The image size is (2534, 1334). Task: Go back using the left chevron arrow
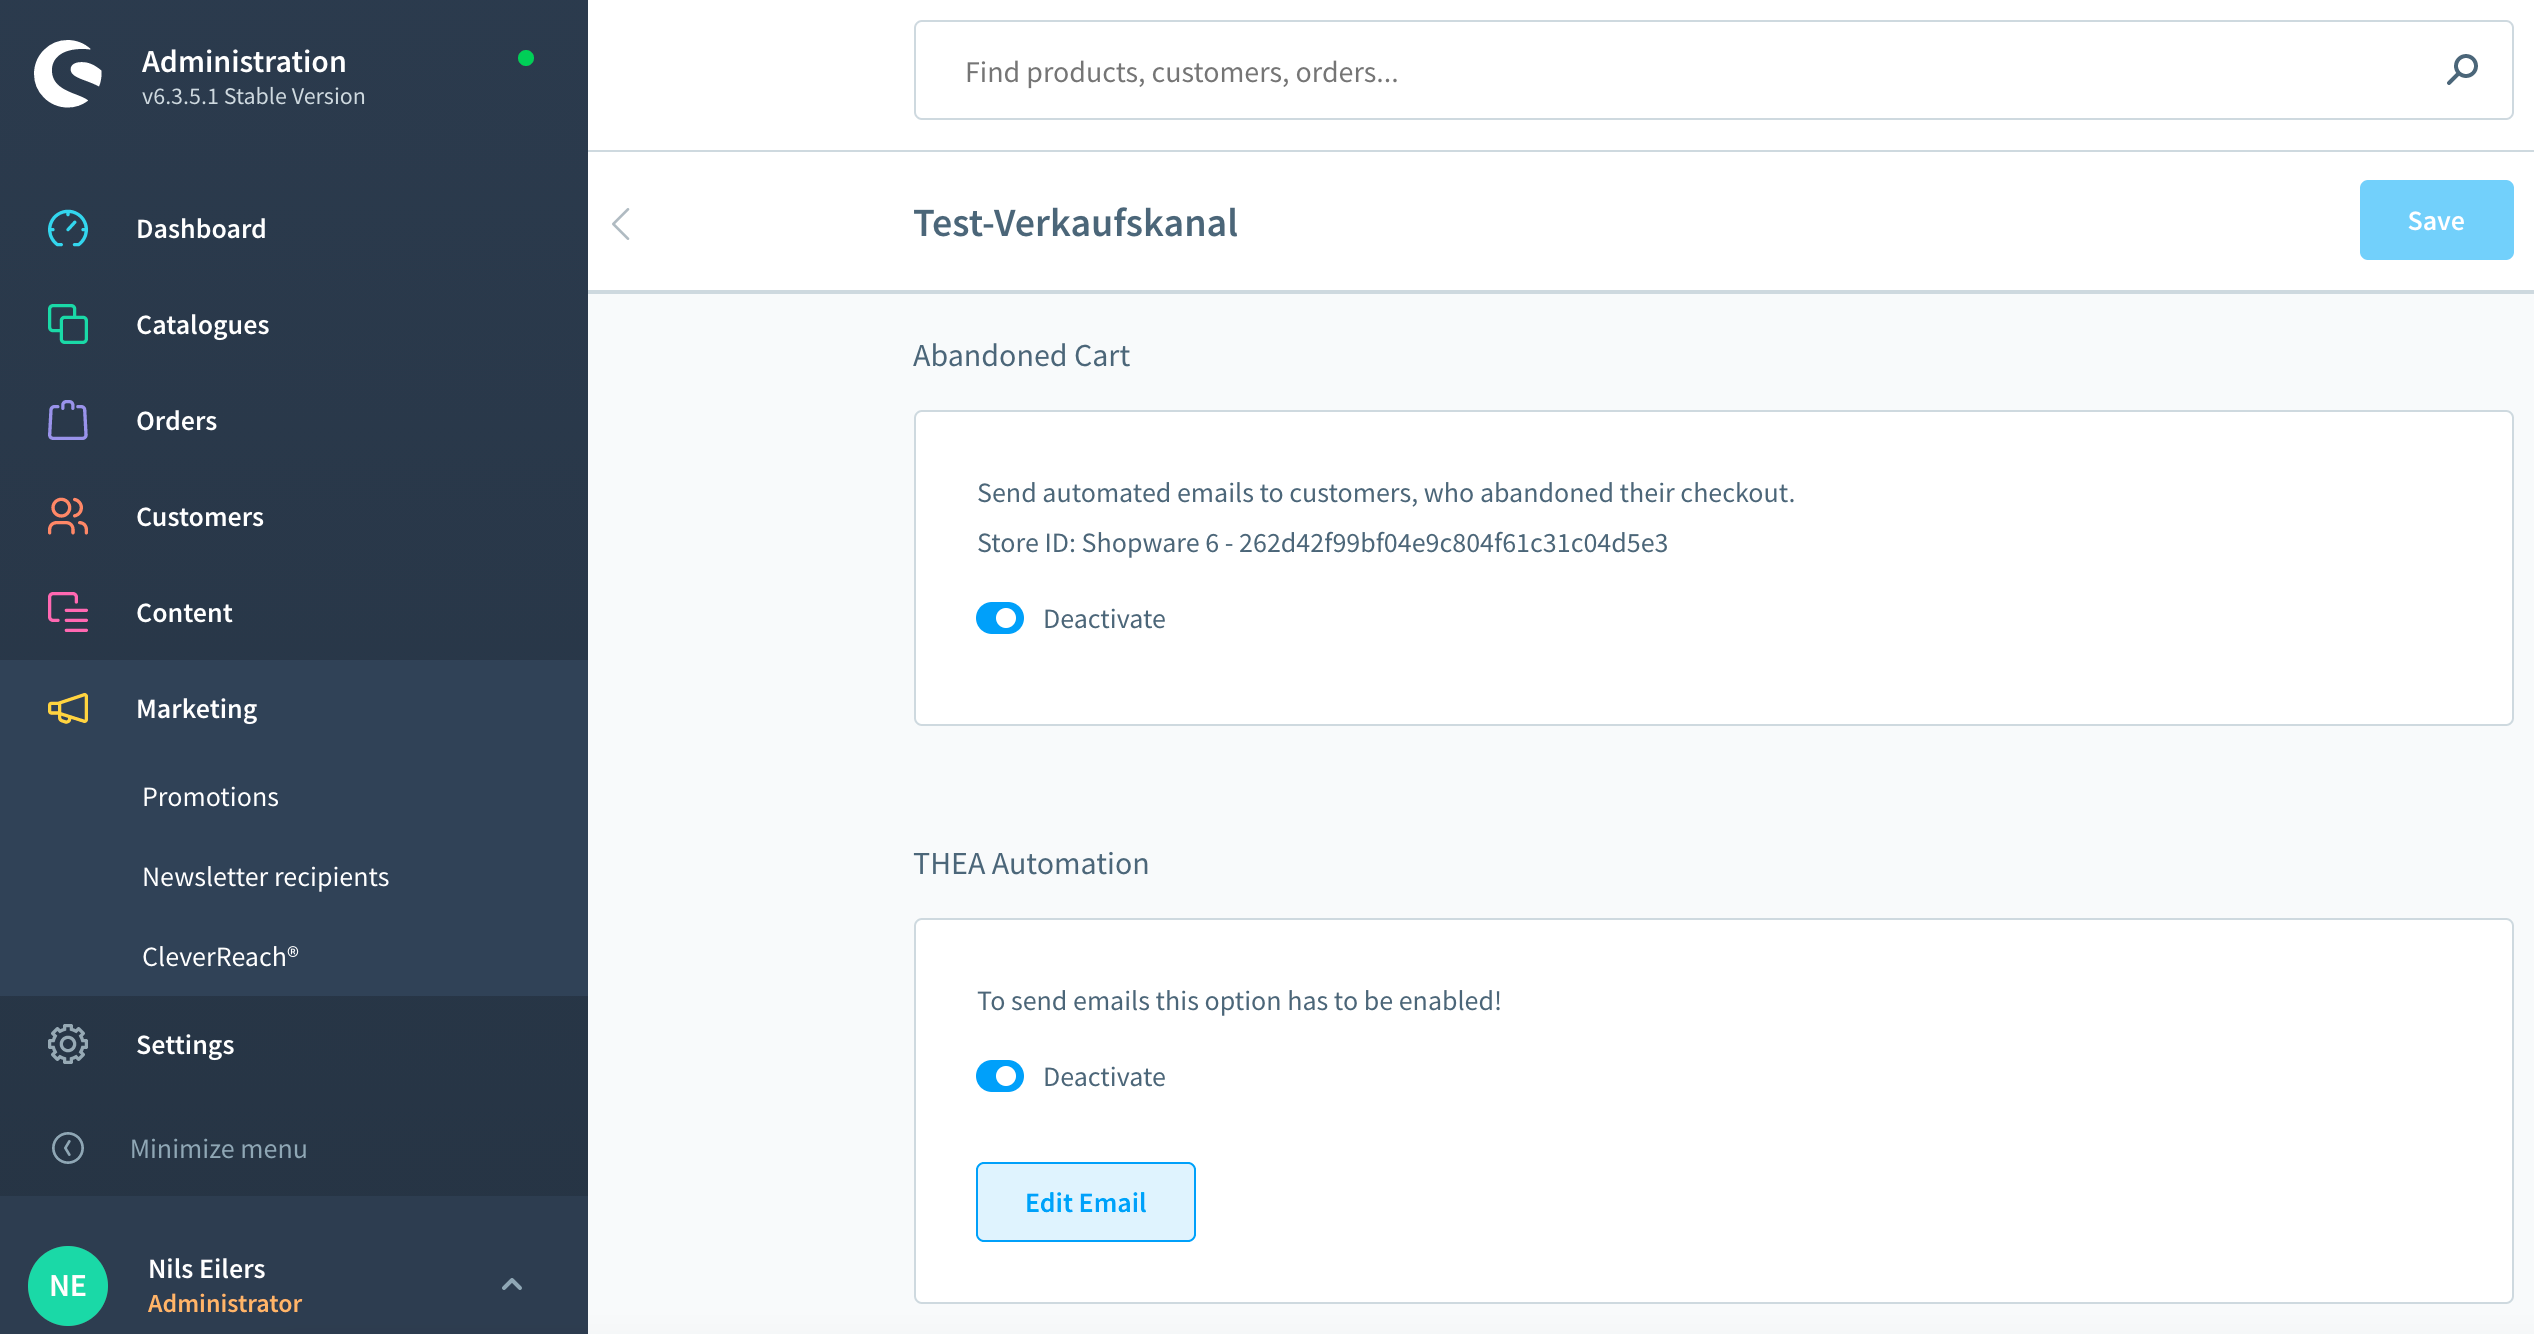(x=622, y=224)
